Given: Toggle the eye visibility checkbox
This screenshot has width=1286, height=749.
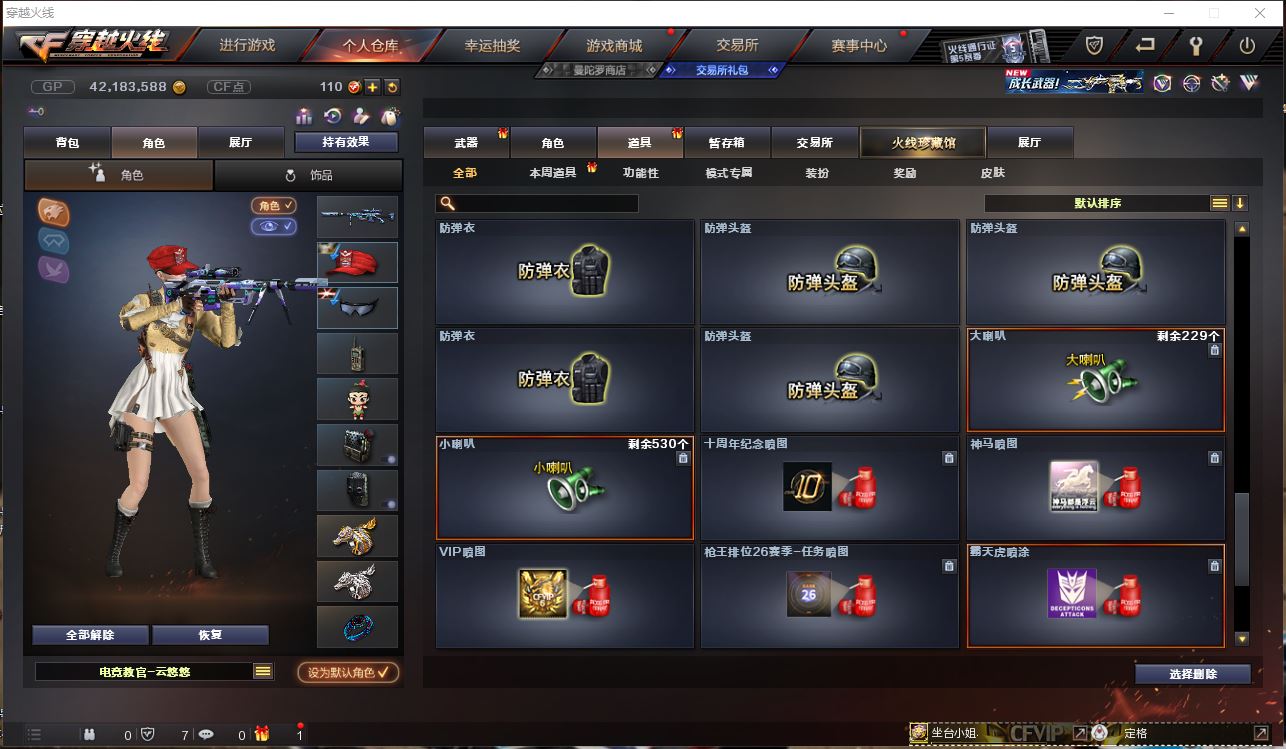Looking at the screenshot, I should pos(274,227).
